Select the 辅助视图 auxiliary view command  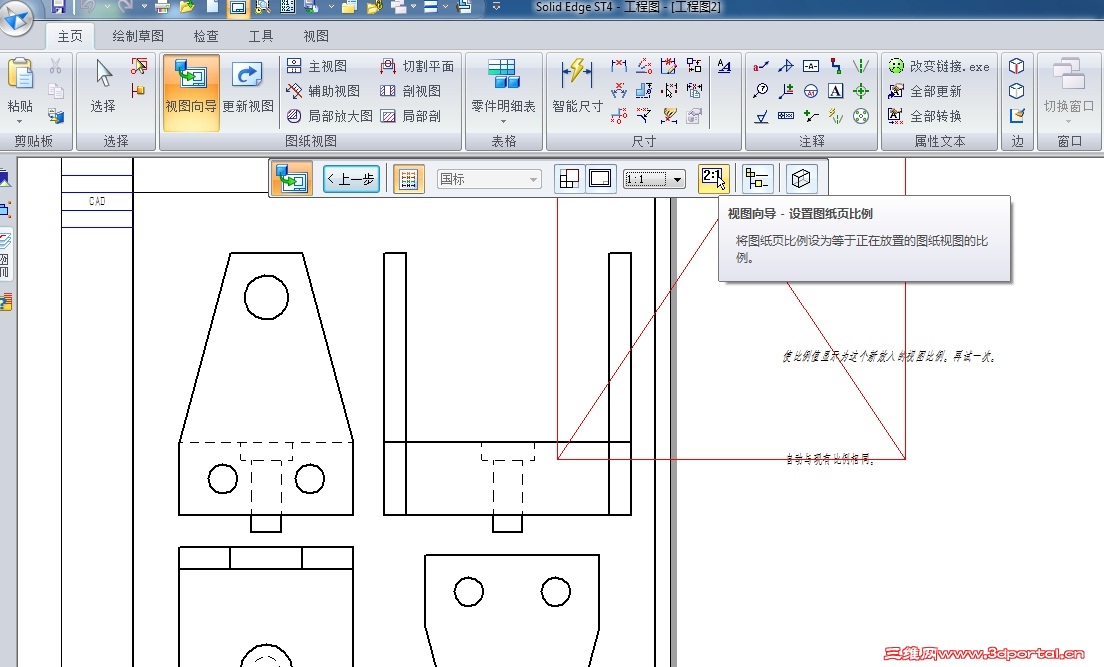point(323,91)
